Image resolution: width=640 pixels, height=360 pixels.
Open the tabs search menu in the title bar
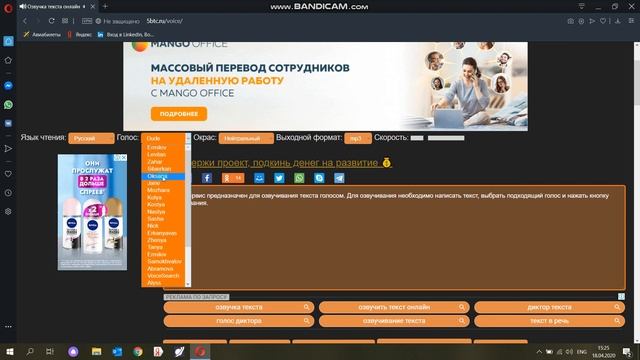[582, 6]
